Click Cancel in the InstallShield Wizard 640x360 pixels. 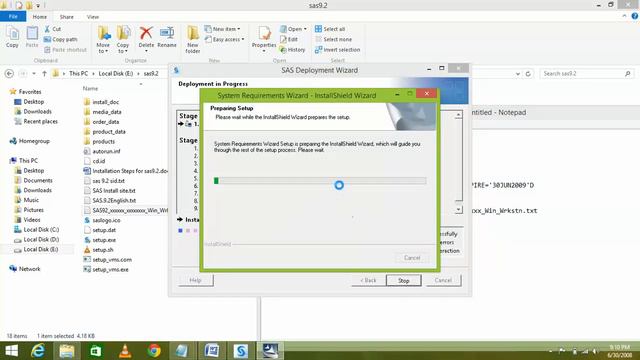(x=412, y=258)
